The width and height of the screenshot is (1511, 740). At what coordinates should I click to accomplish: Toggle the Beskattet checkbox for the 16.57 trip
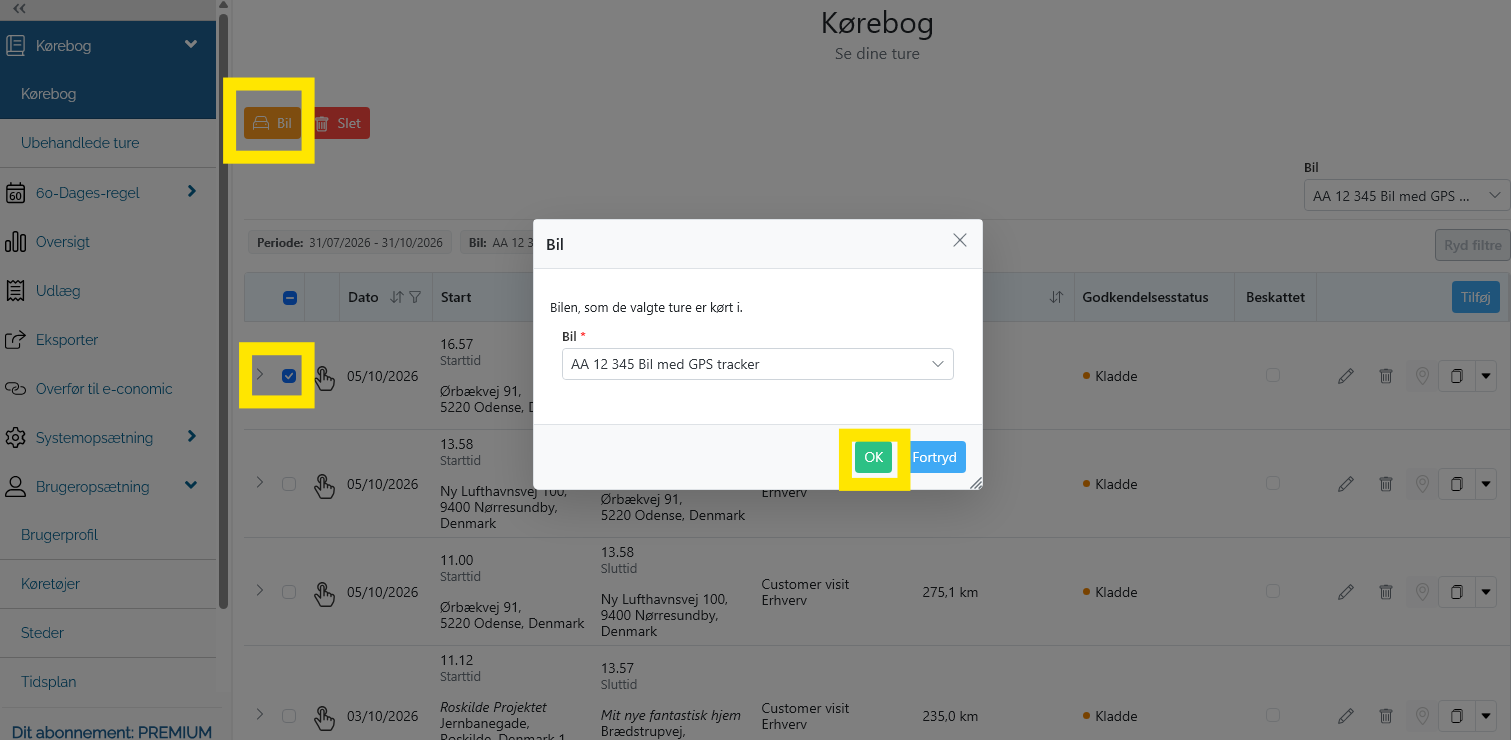pos(1272,375)
